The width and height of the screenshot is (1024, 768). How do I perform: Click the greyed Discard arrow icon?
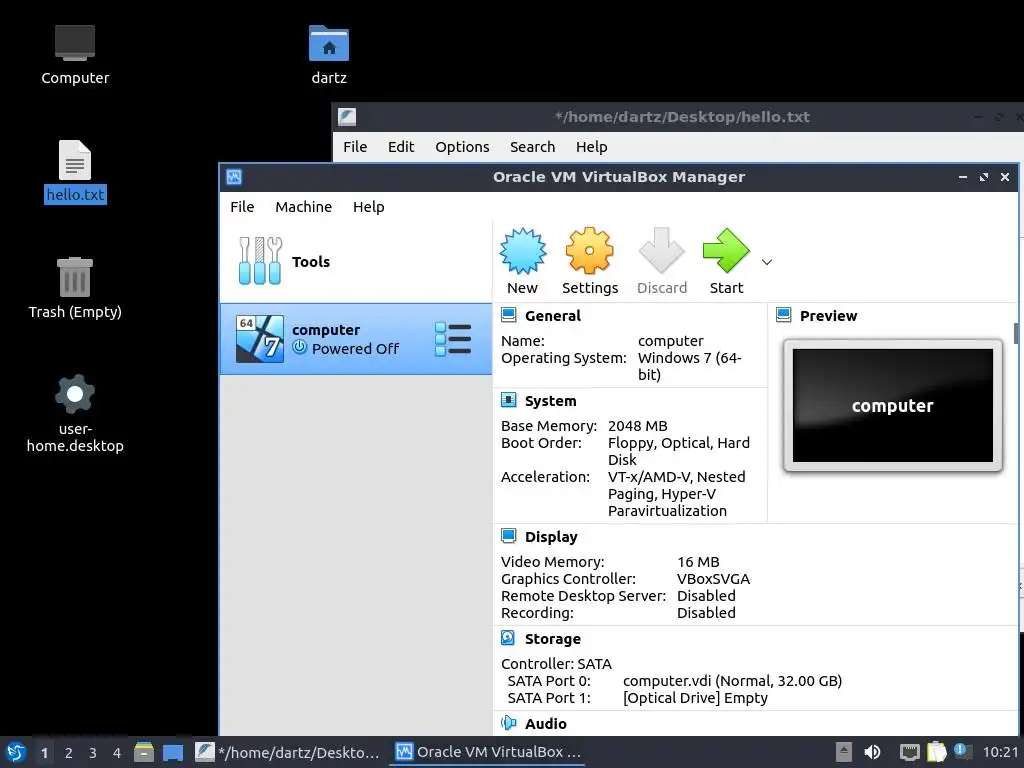tap(662, 251)
